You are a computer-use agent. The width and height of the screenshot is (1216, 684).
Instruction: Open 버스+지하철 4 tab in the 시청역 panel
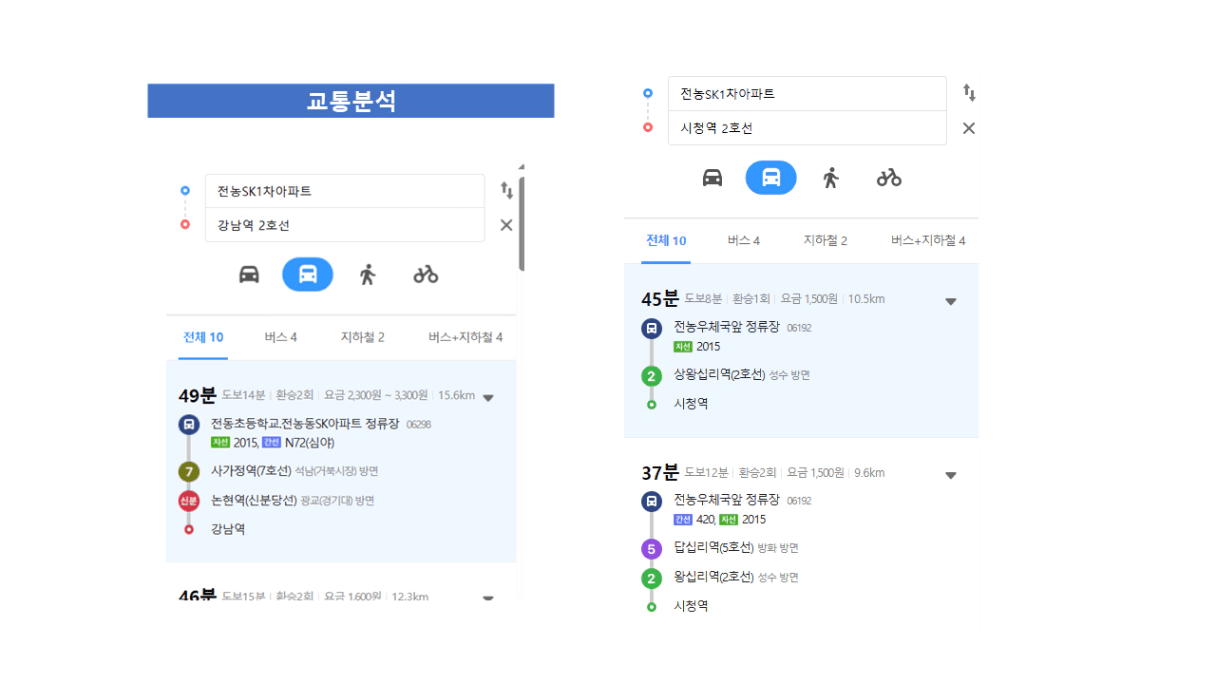click(x=928, y=241)
